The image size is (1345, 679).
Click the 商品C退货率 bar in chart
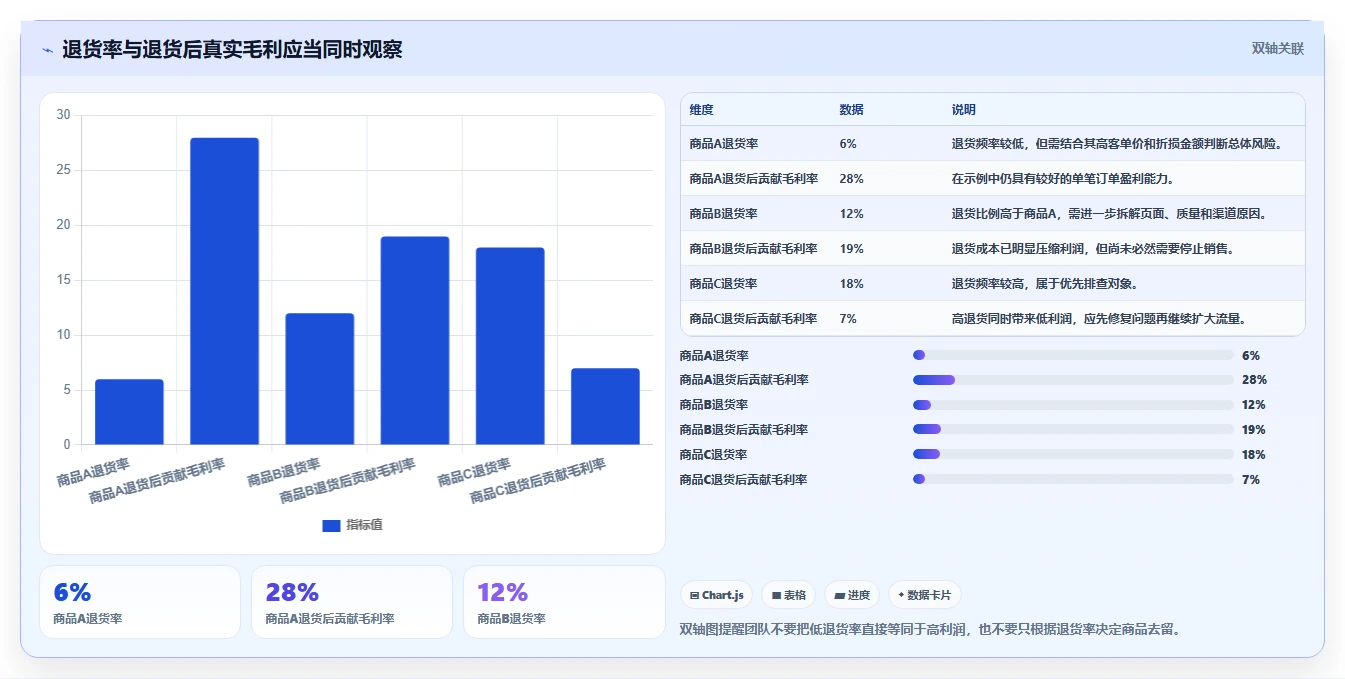[x=510, y=346]
